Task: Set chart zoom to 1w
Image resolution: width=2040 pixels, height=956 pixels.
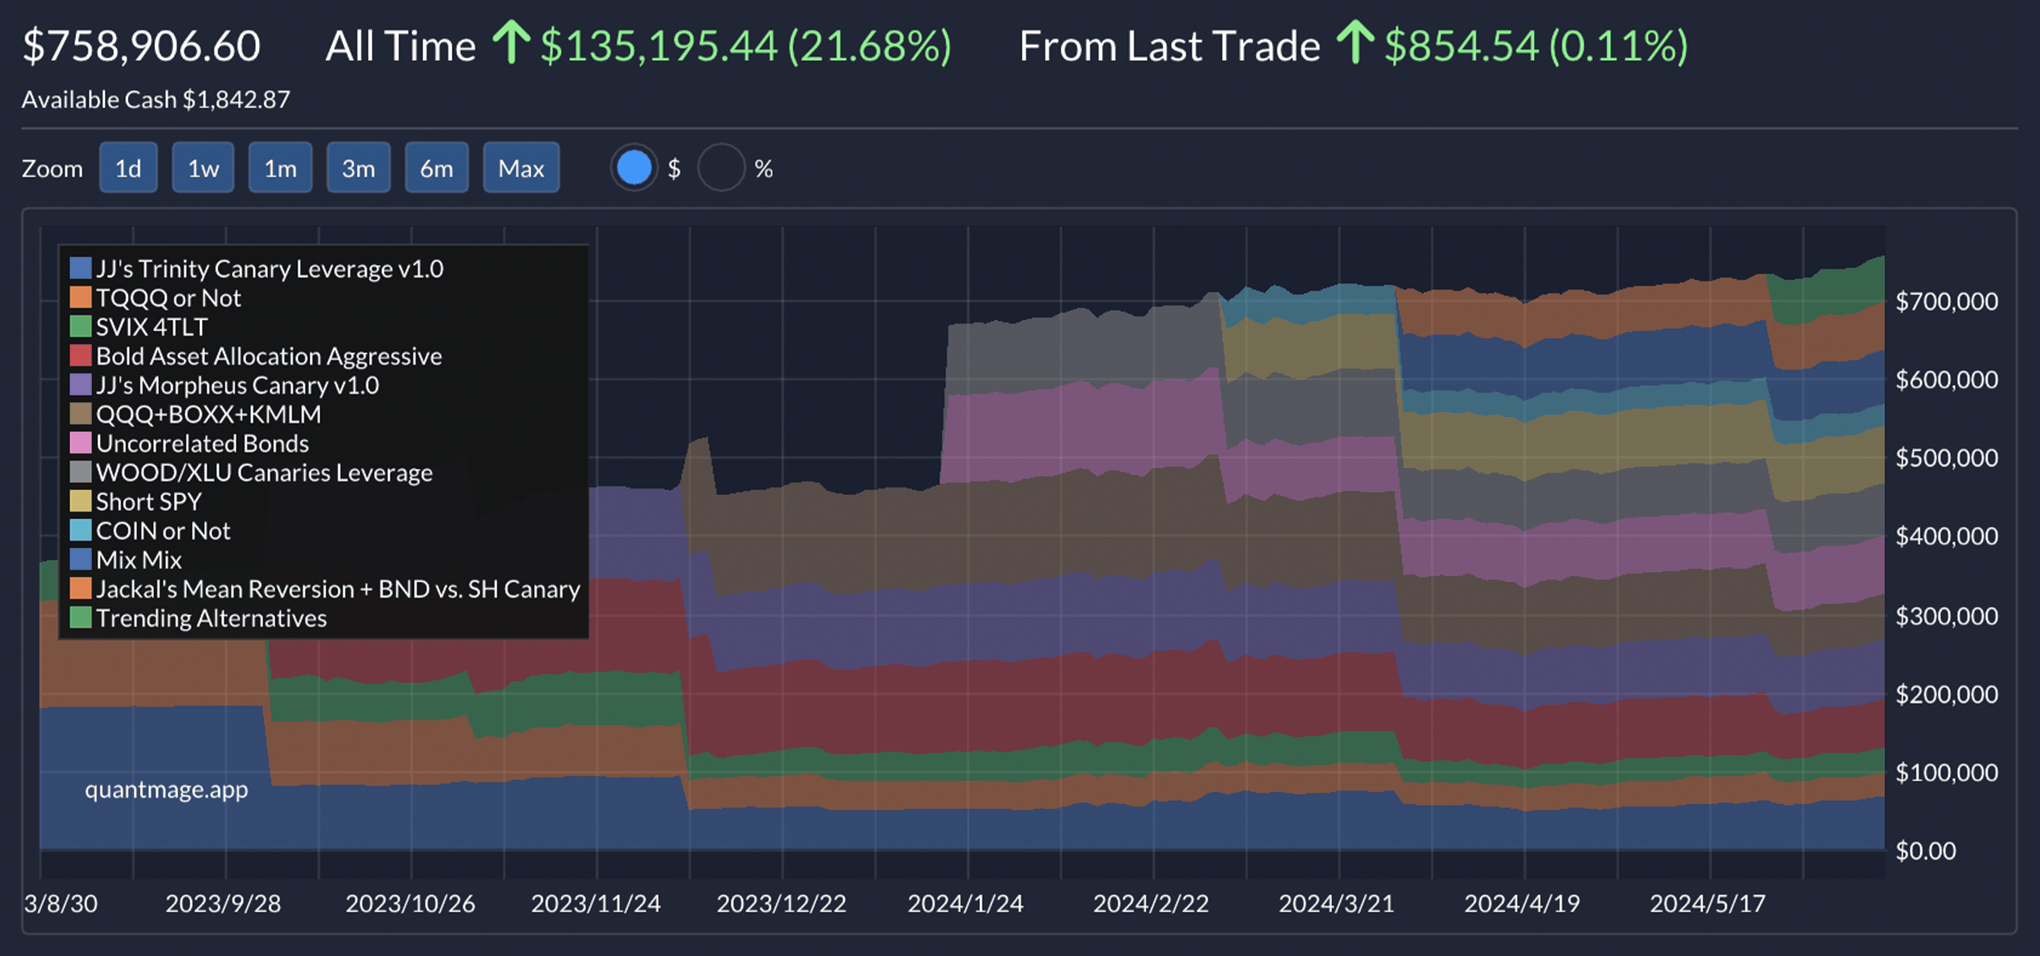Action: coord(203,168)
